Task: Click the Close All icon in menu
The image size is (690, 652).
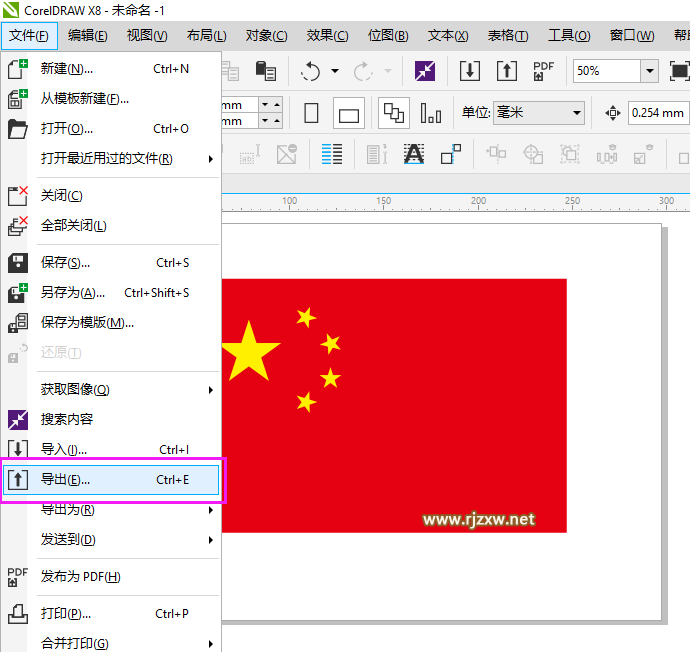Action: tap(18, 226)
